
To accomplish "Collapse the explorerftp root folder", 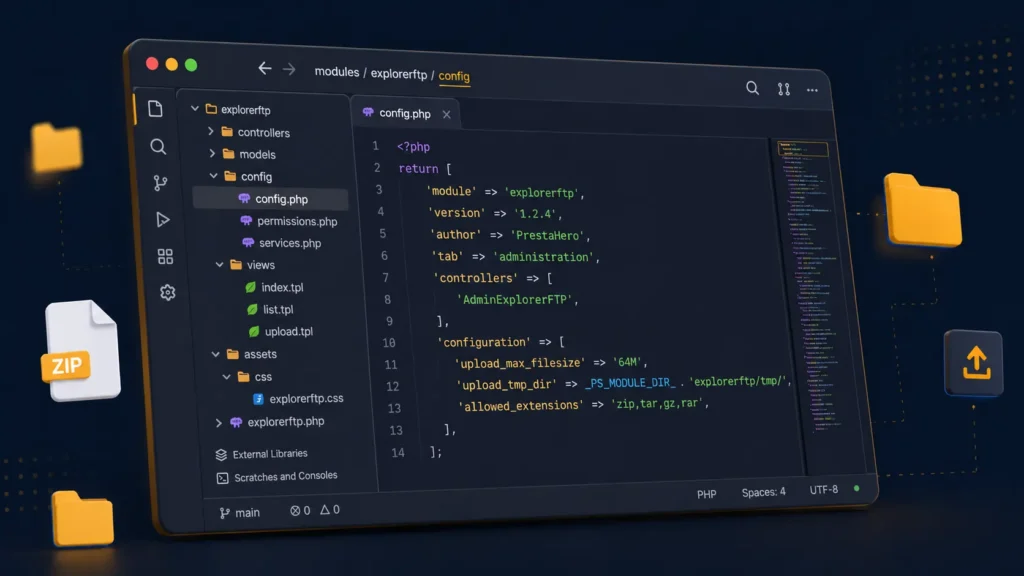I will pos(195,108).
